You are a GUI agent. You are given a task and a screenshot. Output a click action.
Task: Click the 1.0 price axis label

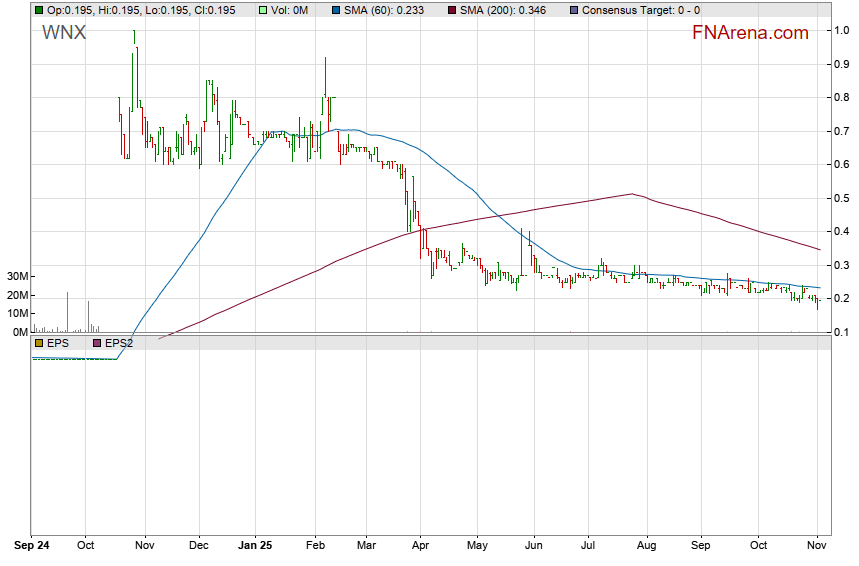pos(842,31)
